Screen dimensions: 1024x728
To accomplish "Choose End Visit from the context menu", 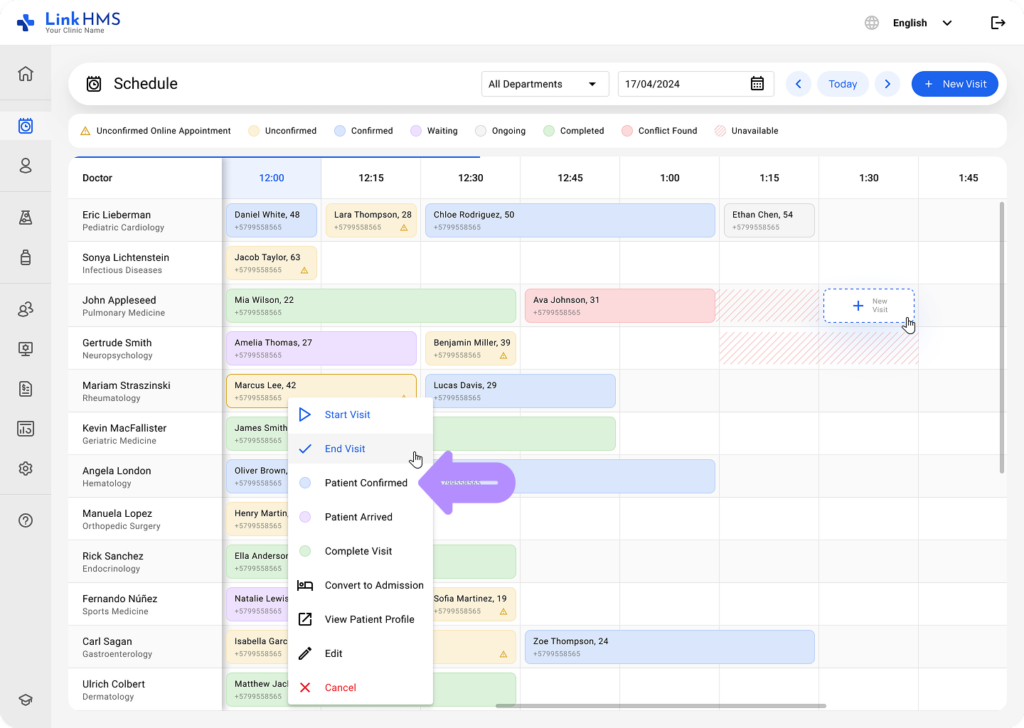I will 360,449.
